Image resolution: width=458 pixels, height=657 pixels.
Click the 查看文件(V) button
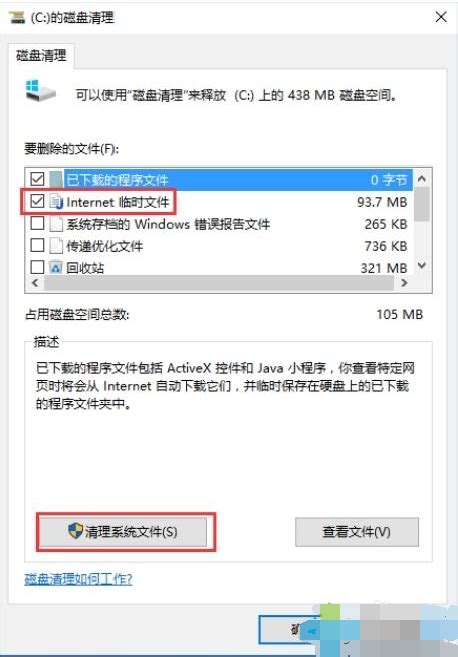click(x=357, y=532)
